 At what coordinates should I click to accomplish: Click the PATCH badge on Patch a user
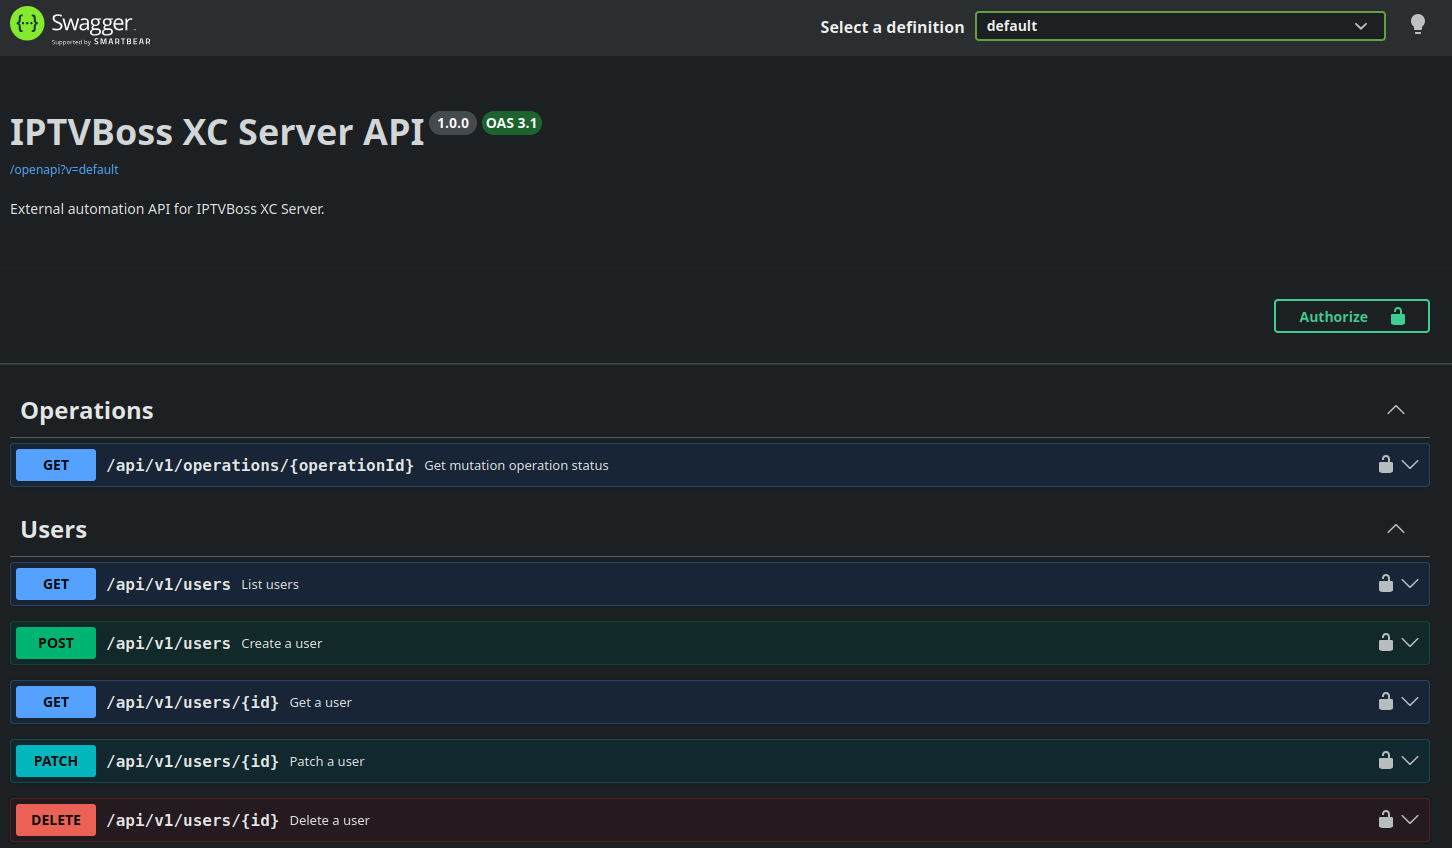(x=56, y=761)
